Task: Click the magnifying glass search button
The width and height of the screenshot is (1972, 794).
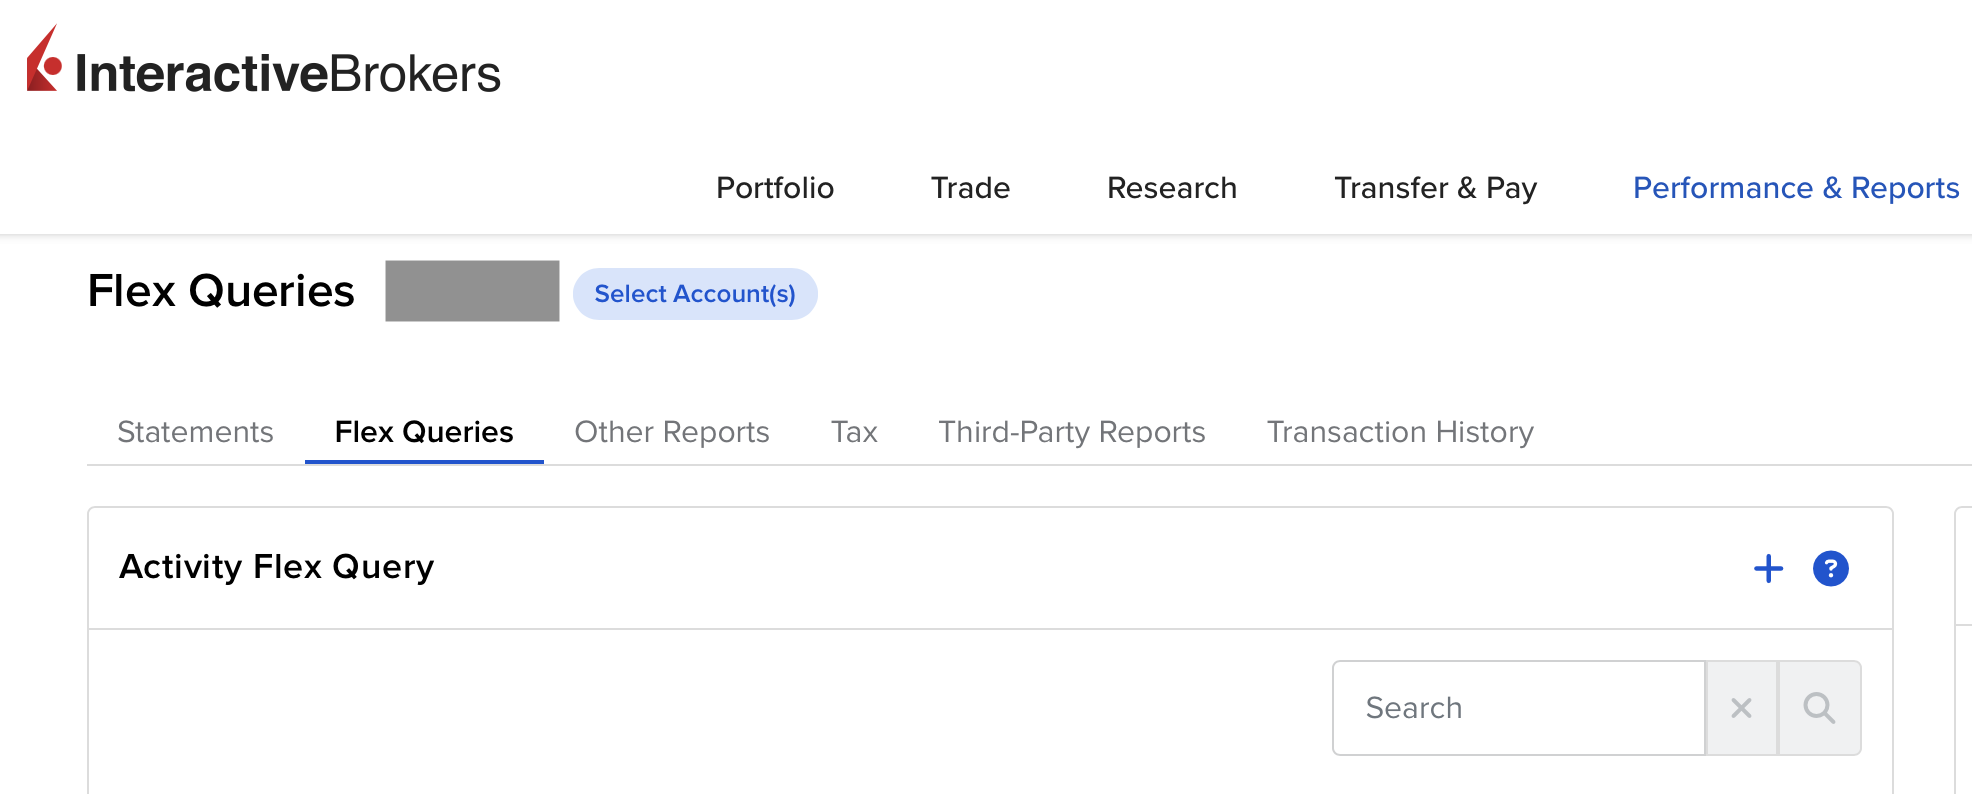Action: click(1819, 708)
